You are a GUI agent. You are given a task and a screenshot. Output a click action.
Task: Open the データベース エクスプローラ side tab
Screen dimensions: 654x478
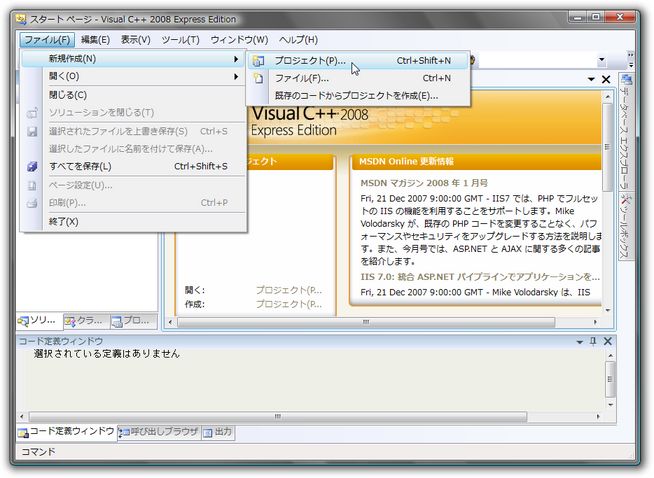626,131
